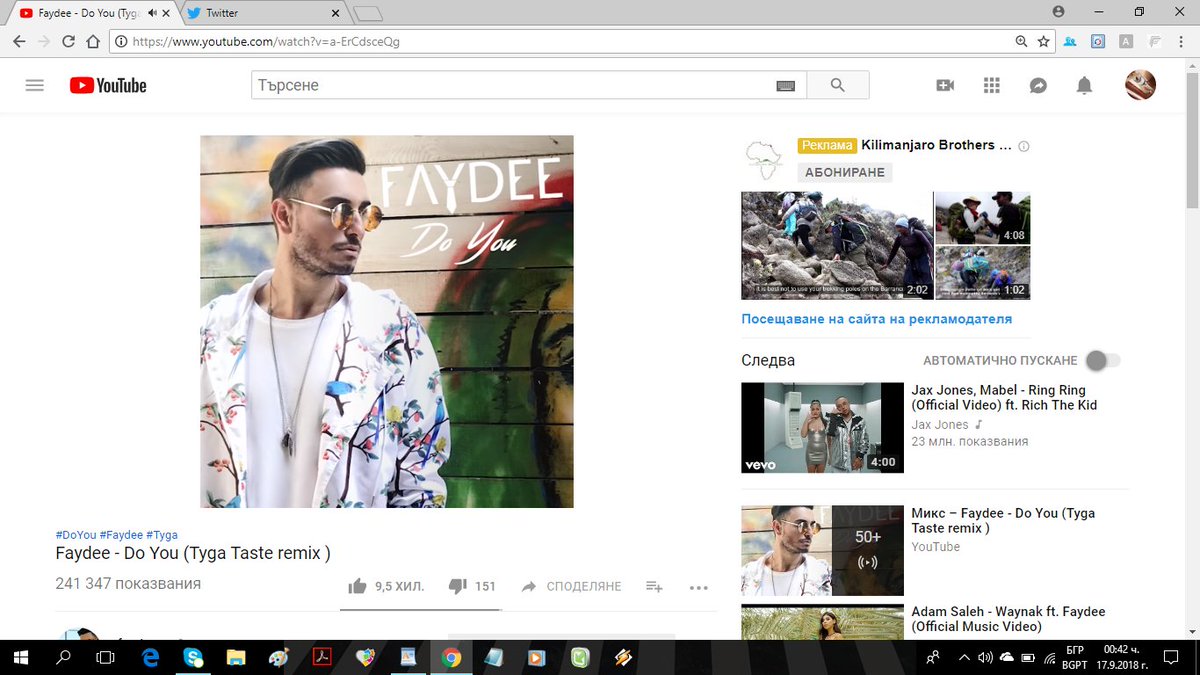
Task: Open the on-screen keyboard in search box
Action: coord(787,86)
